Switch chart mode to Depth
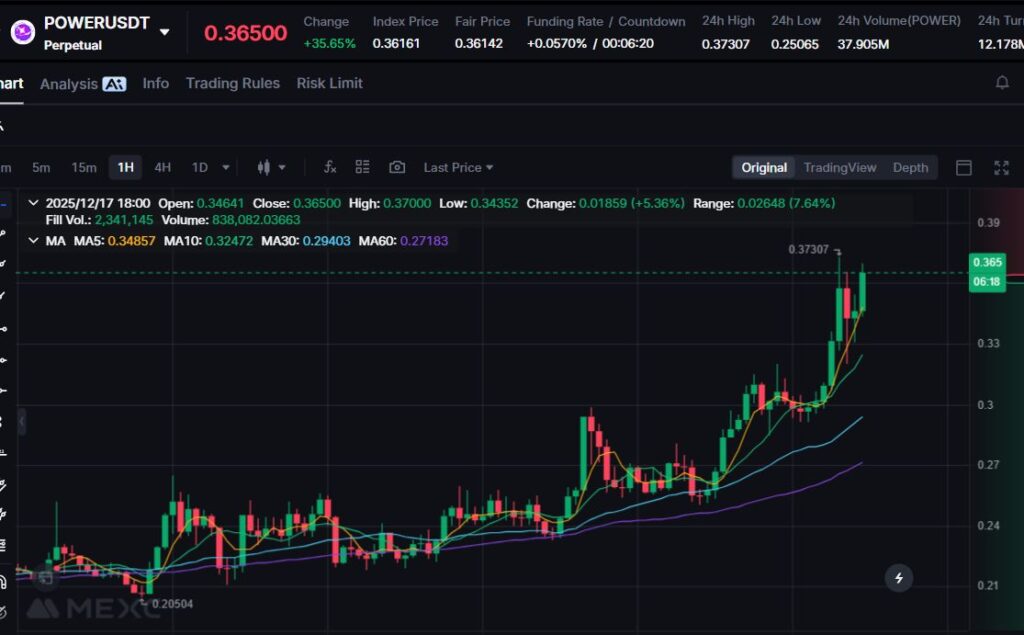The width and height of the screenshot is (1024, 635). coord(910,168)
